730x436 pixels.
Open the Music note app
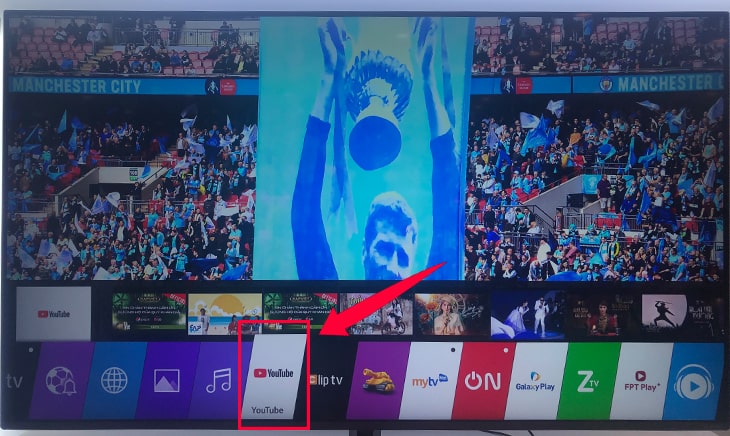click(x=219, y=381)
